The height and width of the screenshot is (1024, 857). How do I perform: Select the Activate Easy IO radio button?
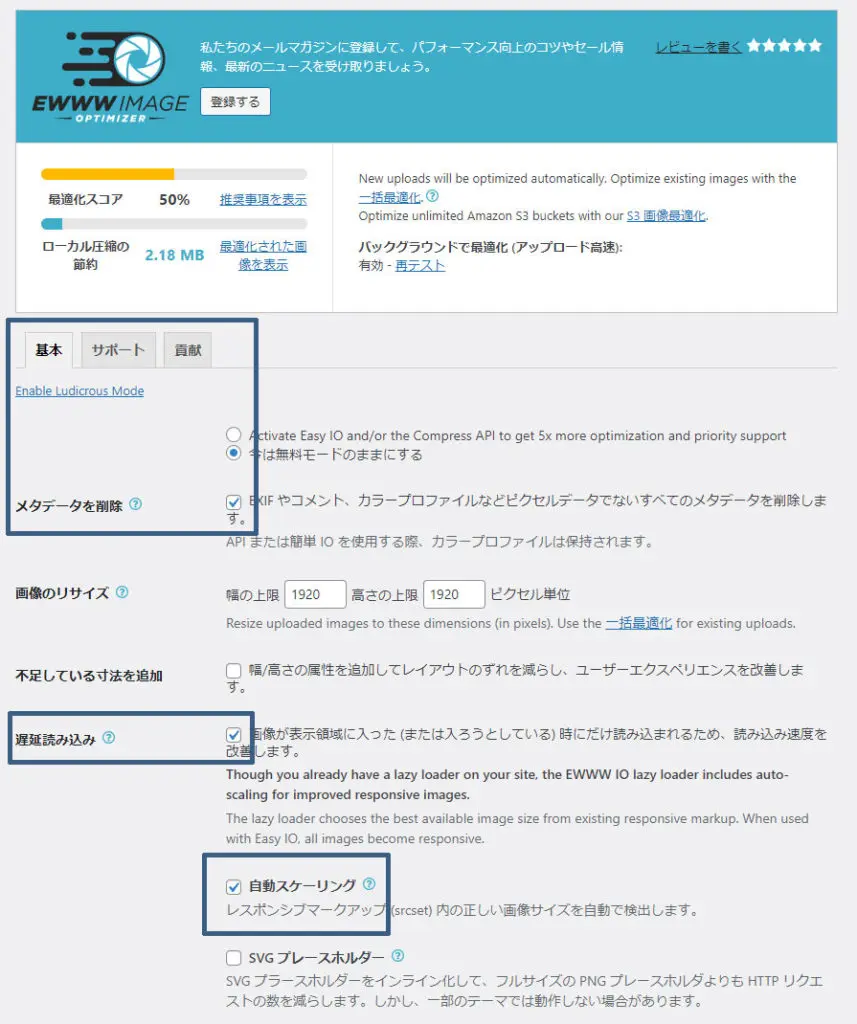coord(233,435)
